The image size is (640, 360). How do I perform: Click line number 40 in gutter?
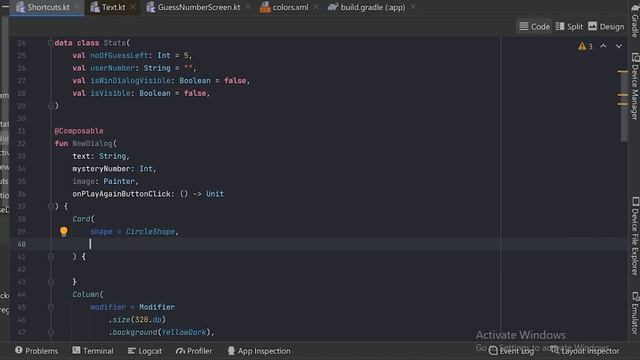pyautogui.click(x=22, y=244)
